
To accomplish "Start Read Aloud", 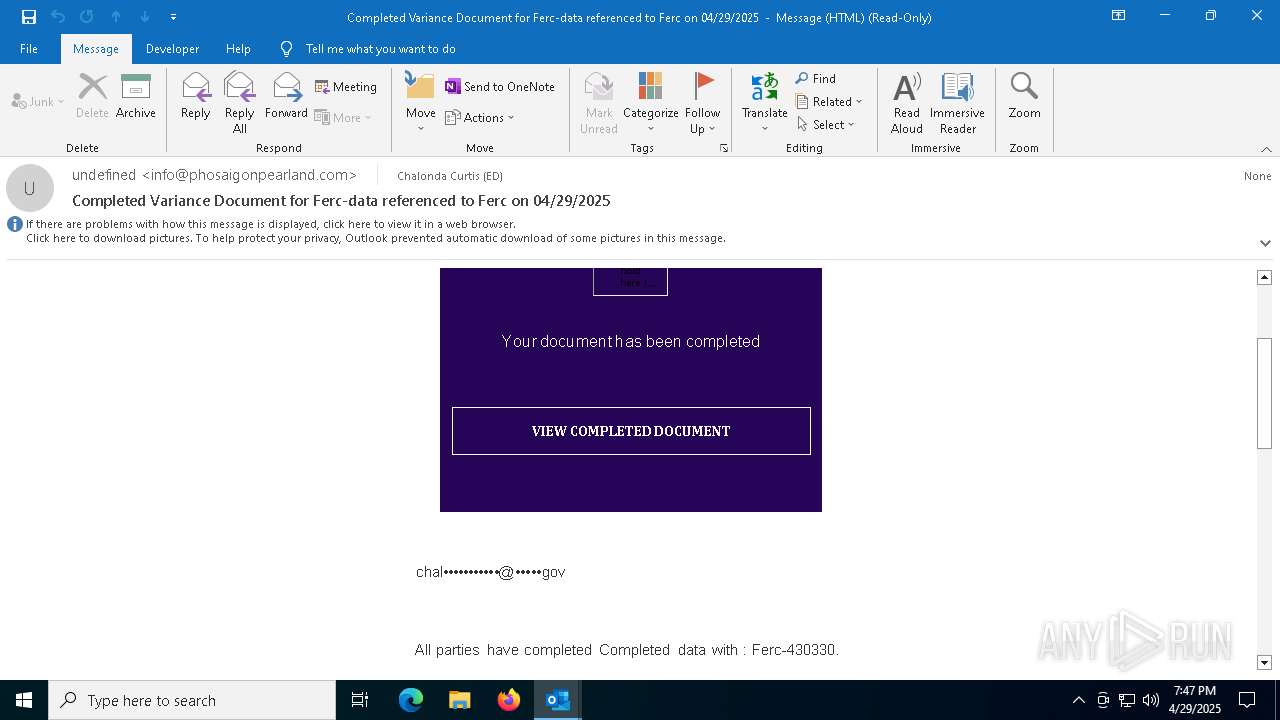I will point(907,103).
